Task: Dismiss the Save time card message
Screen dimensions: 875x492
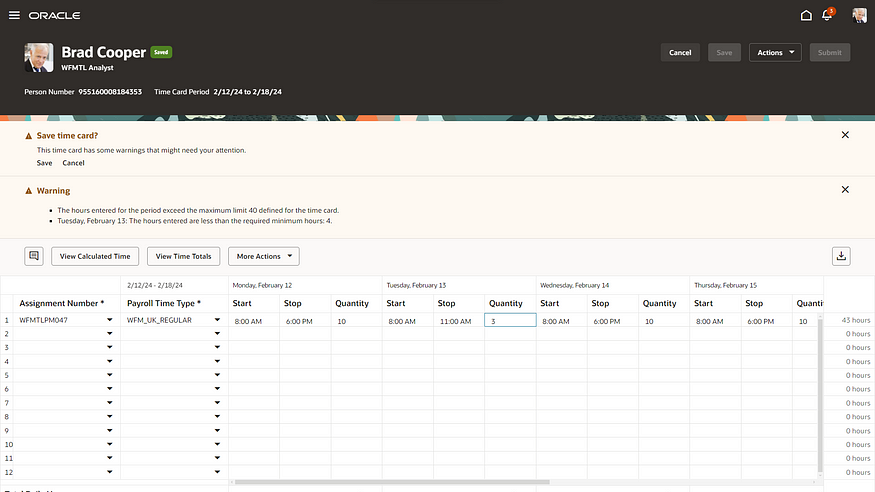Action: [x=845, y=134]
